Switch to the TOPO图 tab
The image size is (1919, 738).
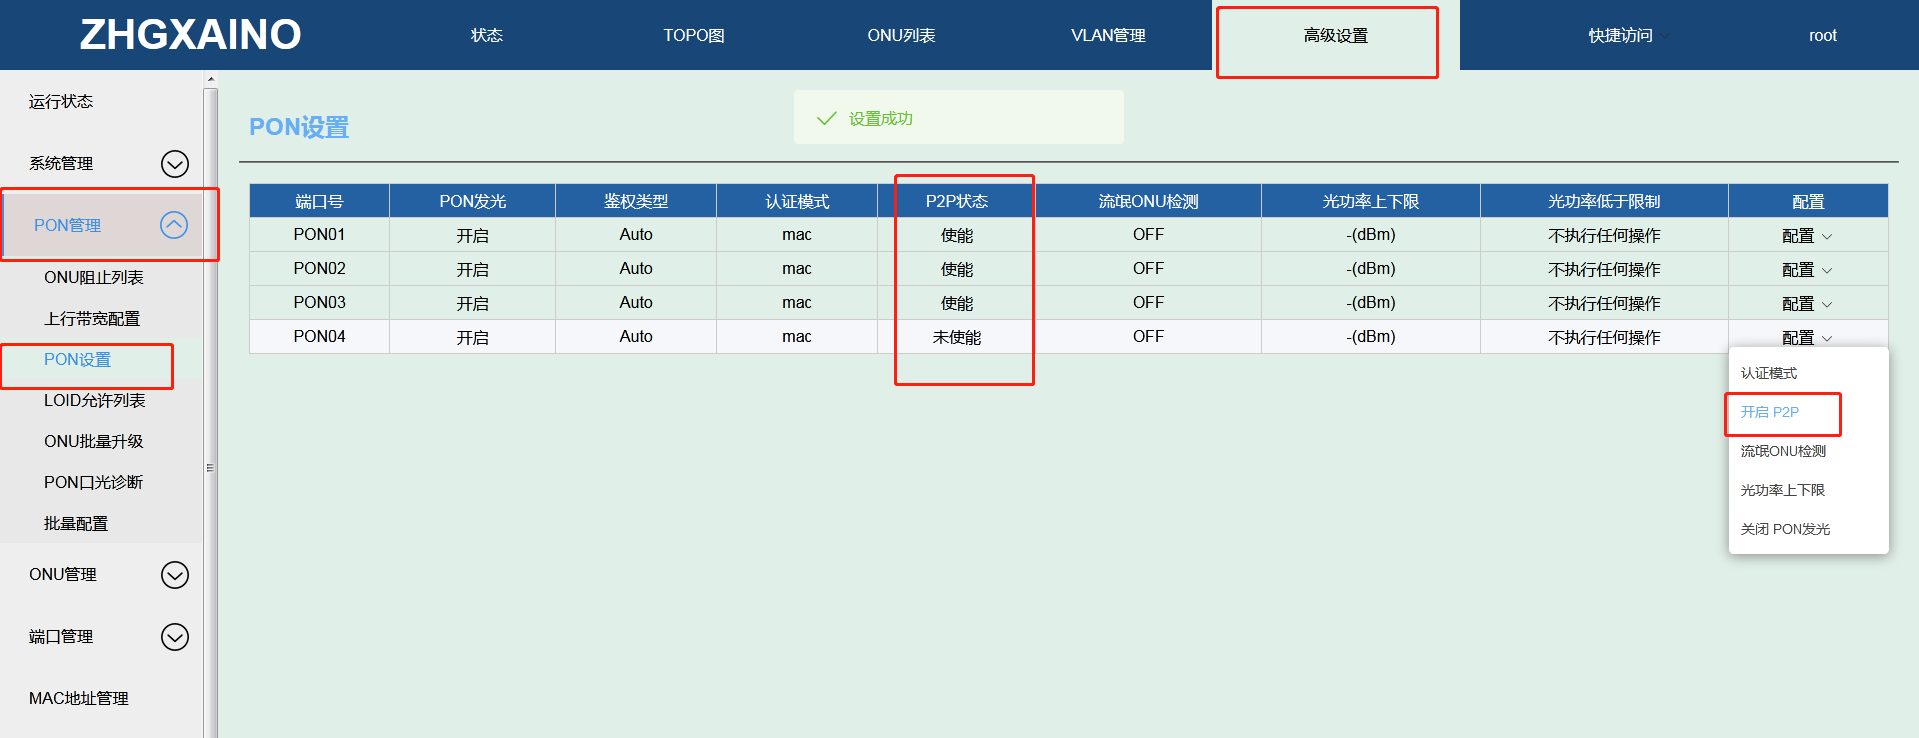[693, 36]
